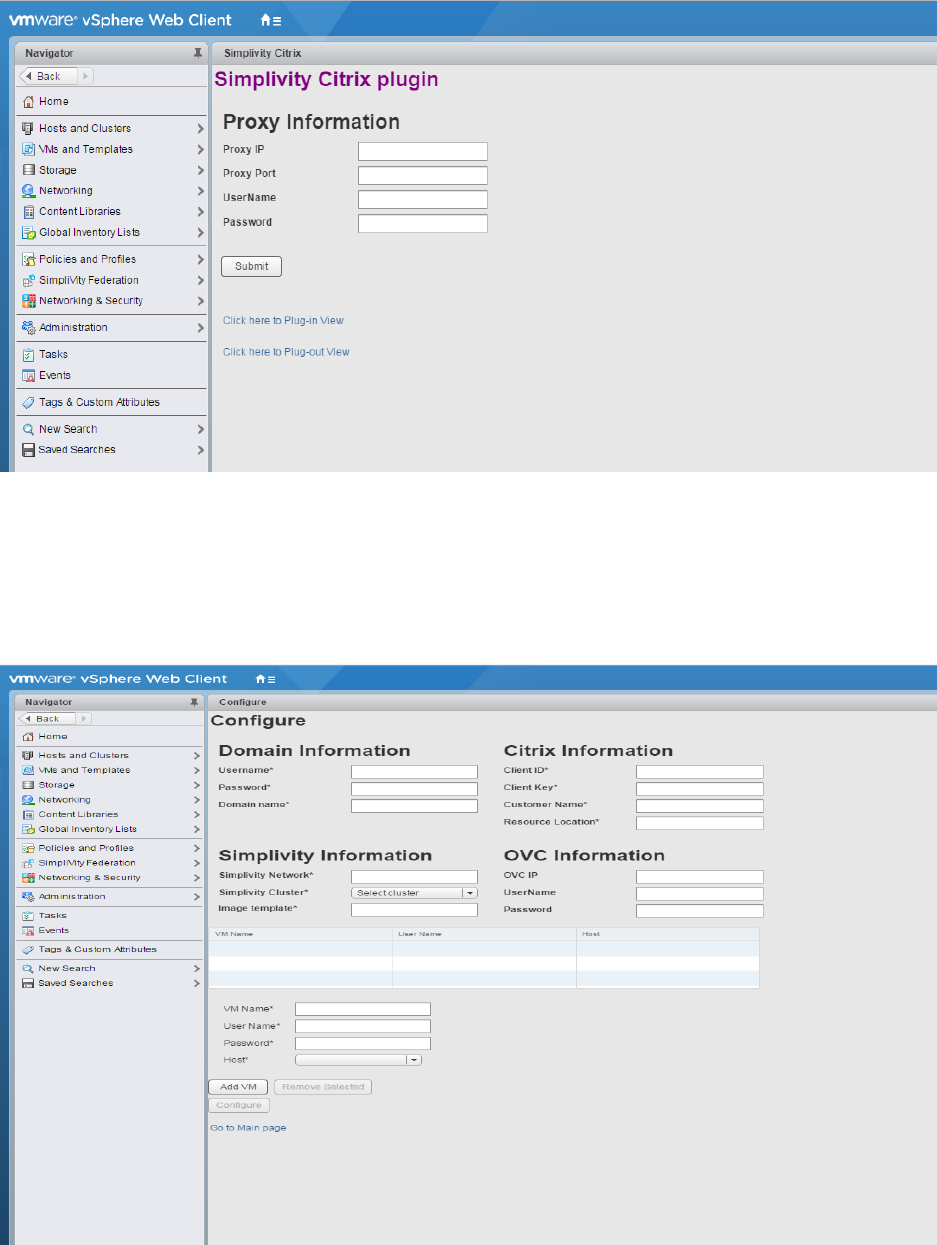Viewport: 937px width, 1245px height.
Task: Focus Proxy Information UserName field
Action: 423,199
